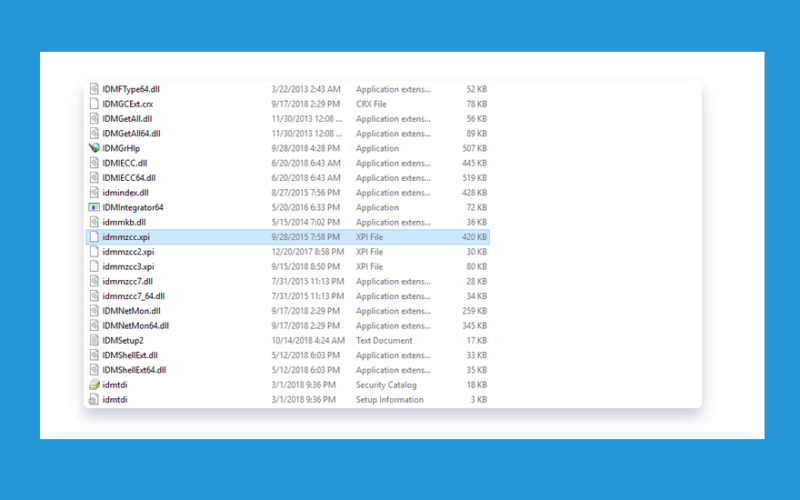Select the IDMIECC64.dll name

point(129,178)
